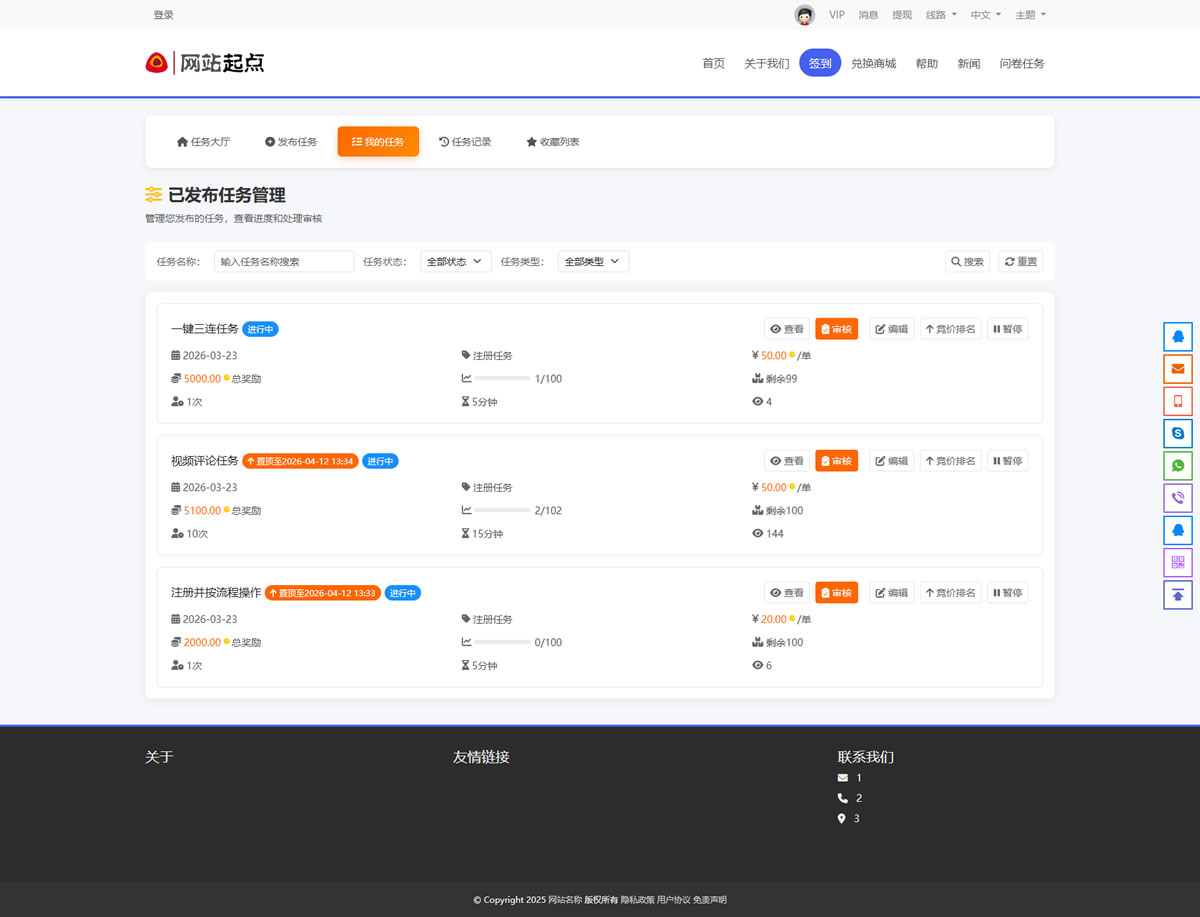Switch to the 任务记录 tab
Viewport: 1200px width, 917px height.
(x=465, y=141)
